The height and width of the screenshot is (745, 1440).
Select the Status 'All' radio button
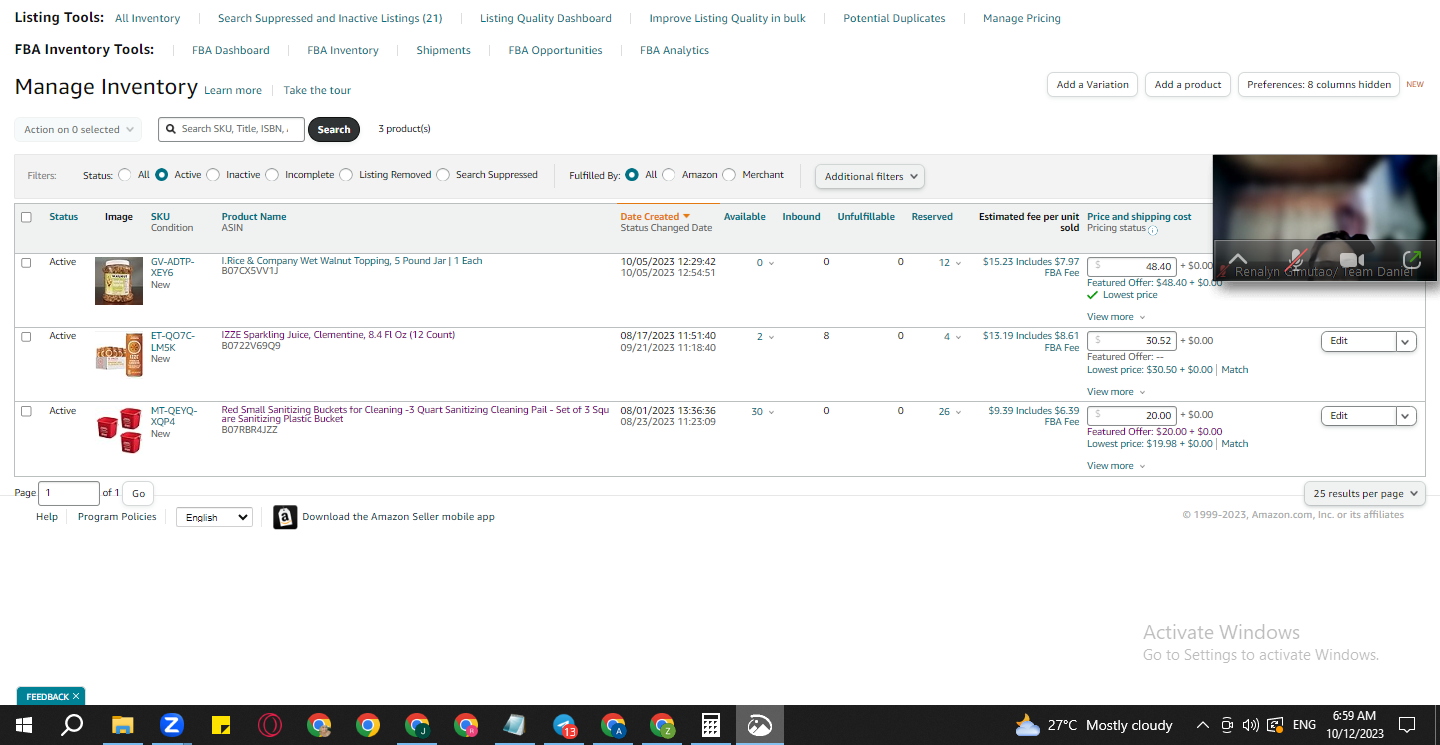pos(125,175)
